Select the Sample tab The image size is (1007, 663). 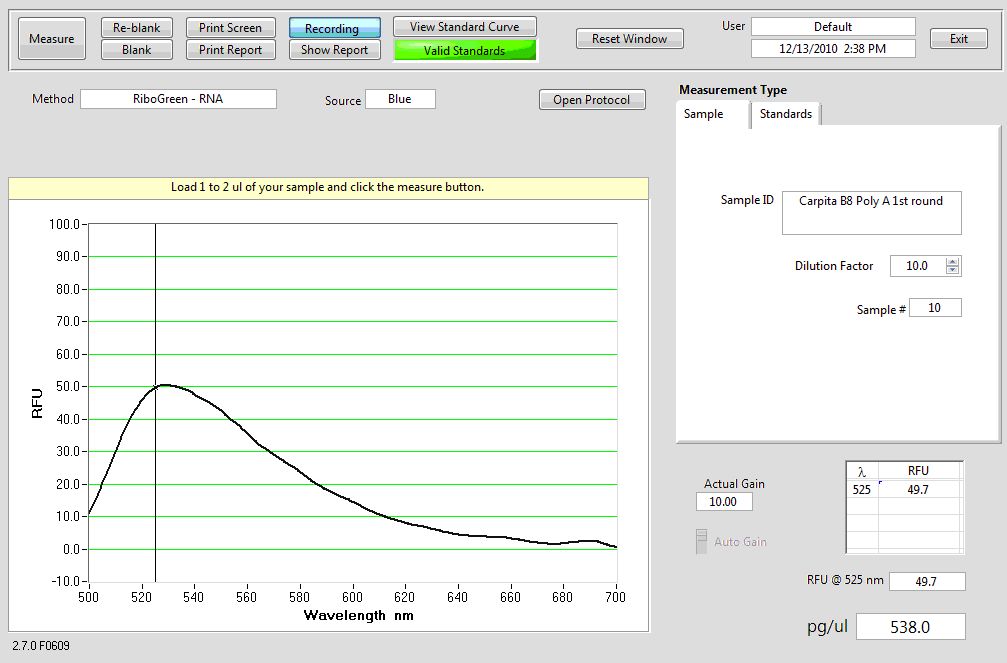[704, 114]
